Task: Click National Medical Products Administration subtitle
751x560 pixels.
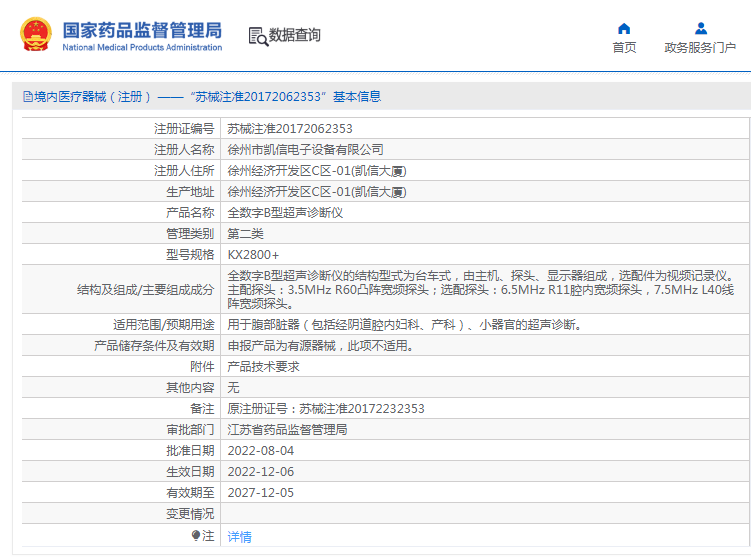Action: click(142, 47)
